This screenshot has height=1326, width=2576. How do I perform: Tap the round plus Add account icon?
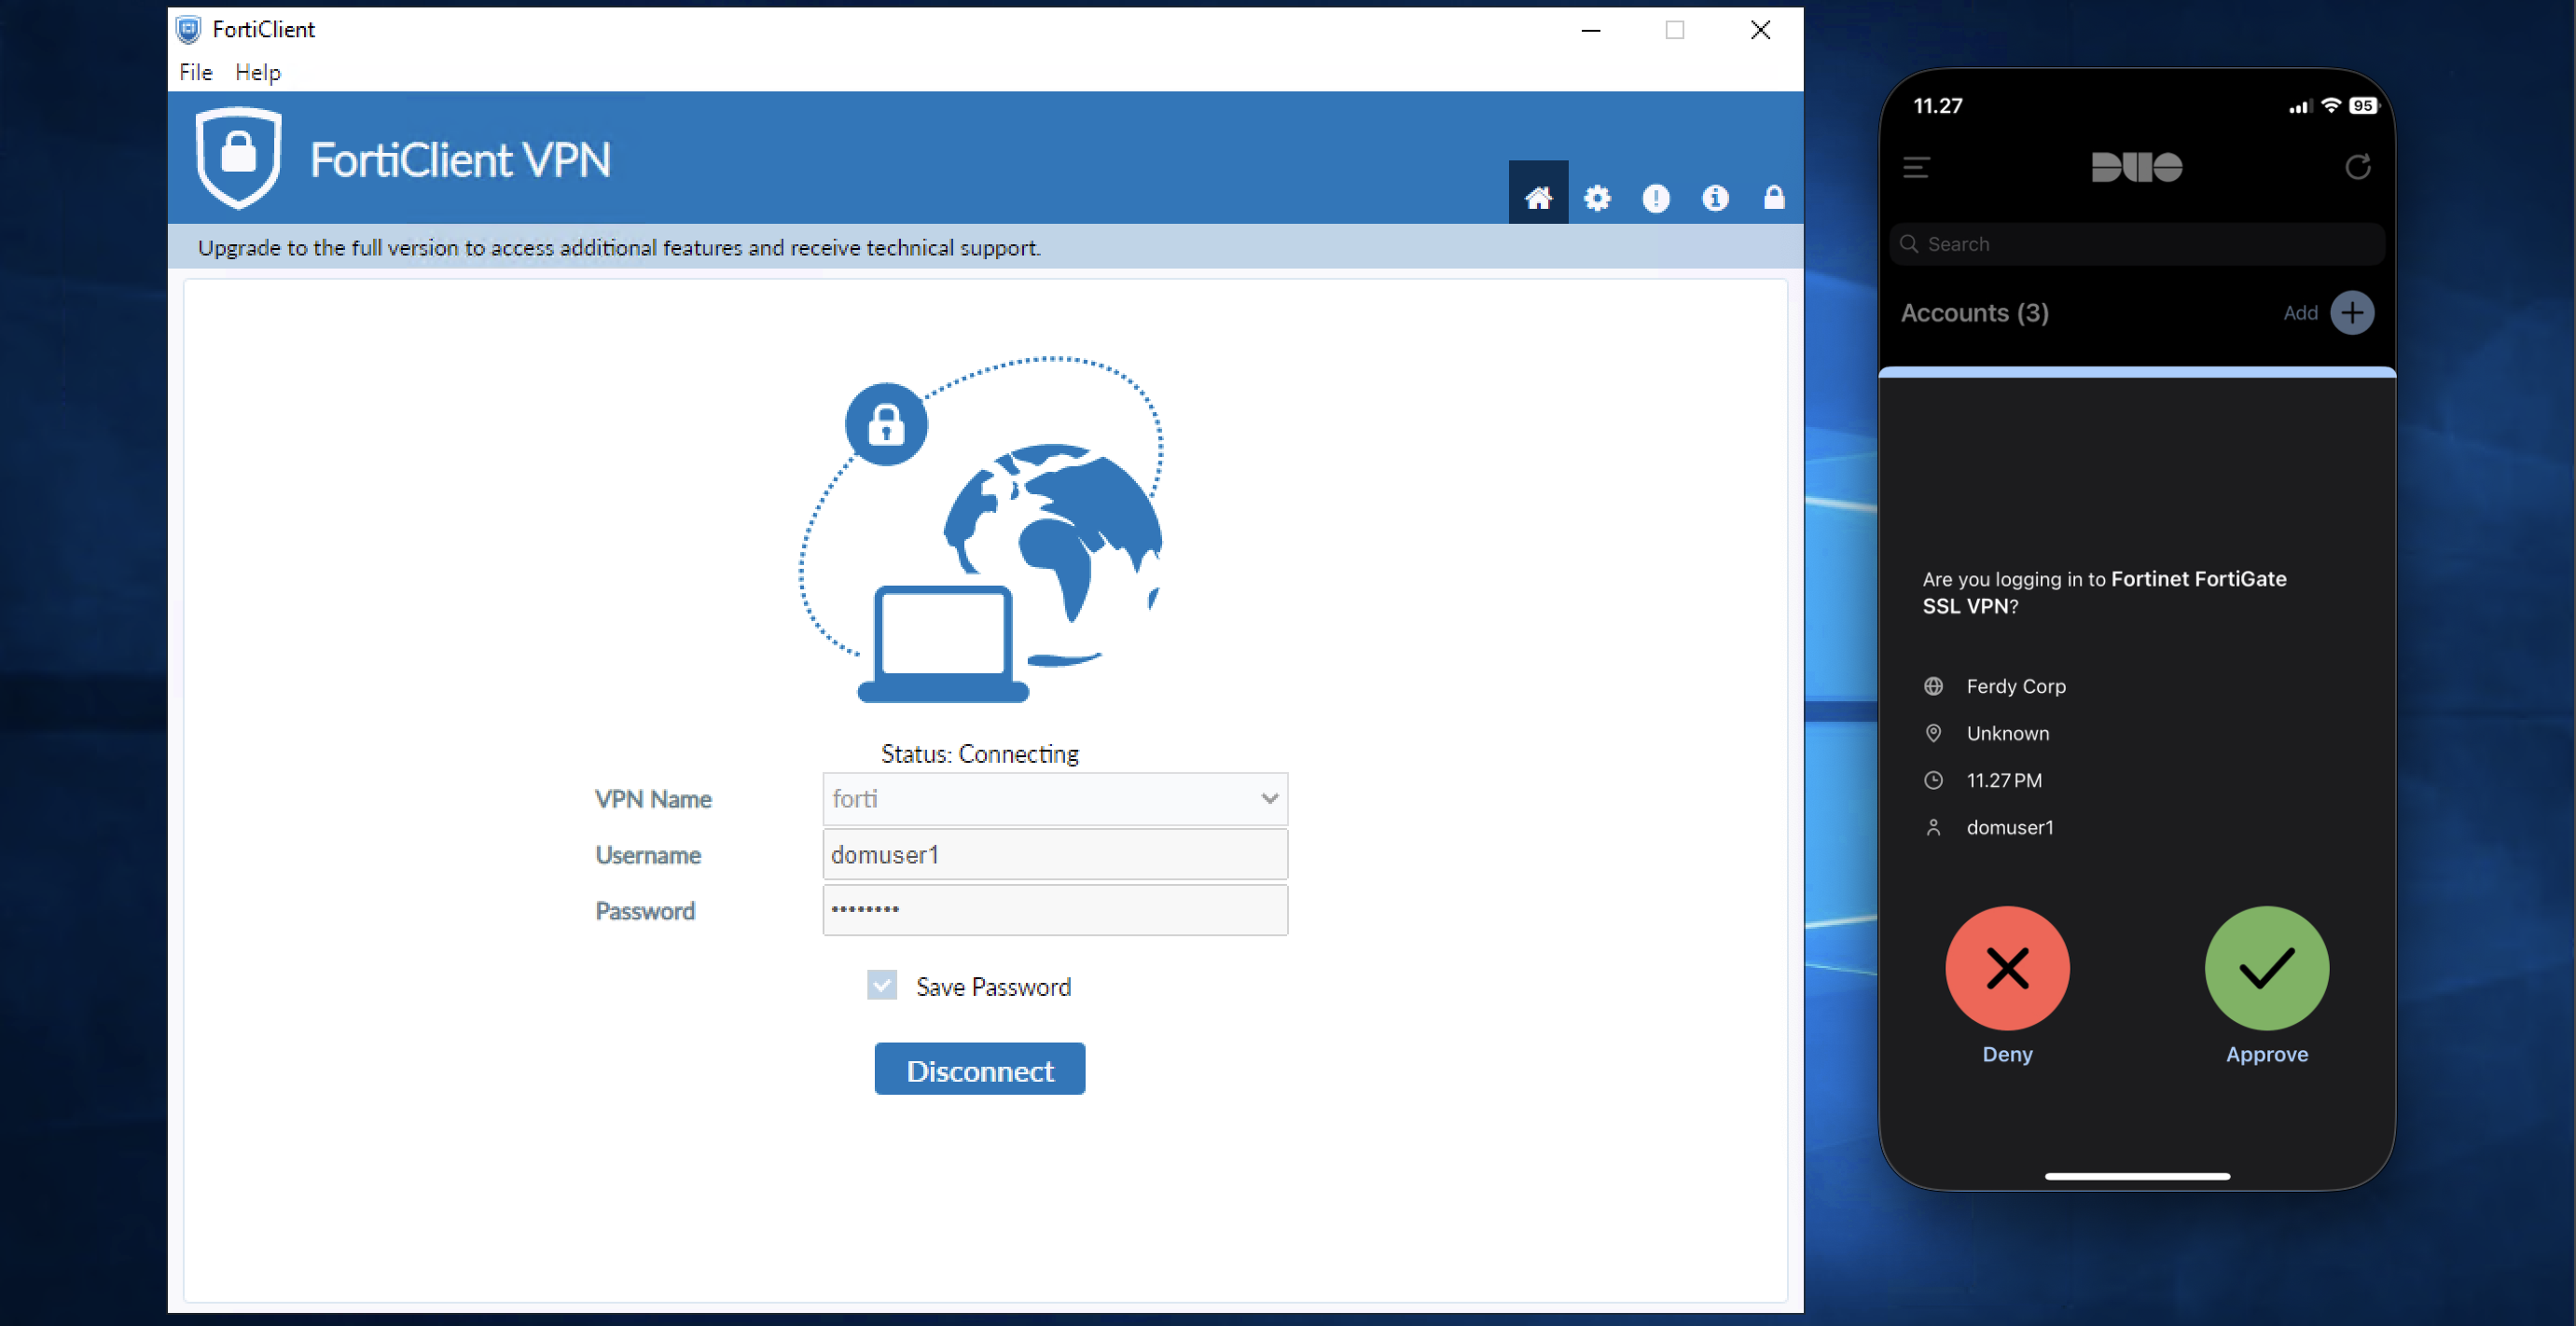[2351, 313]
